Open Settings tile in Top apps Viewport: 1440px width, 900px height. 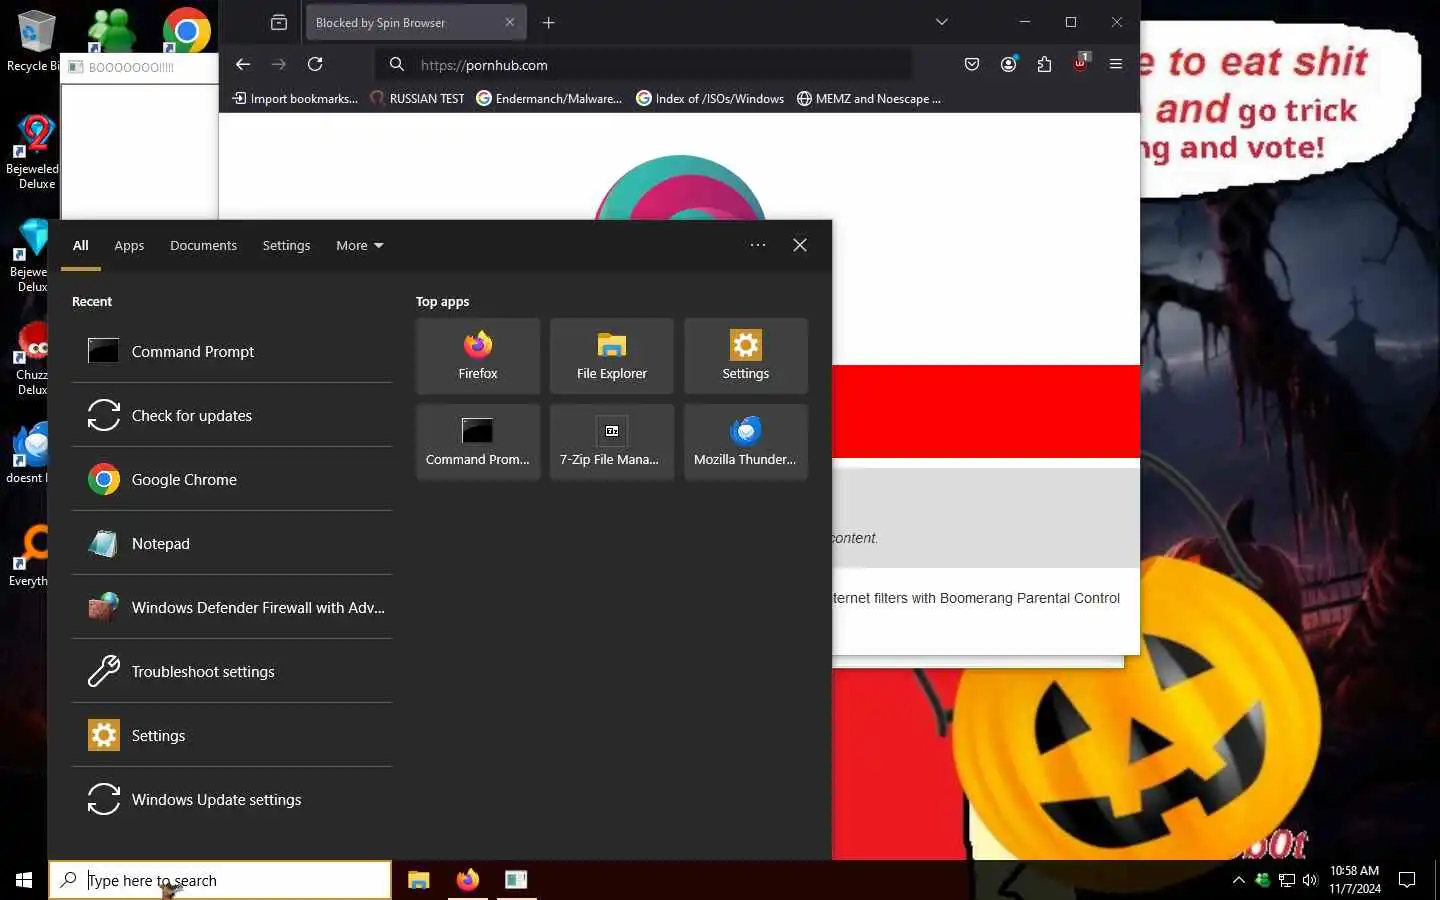pos(746,356)
